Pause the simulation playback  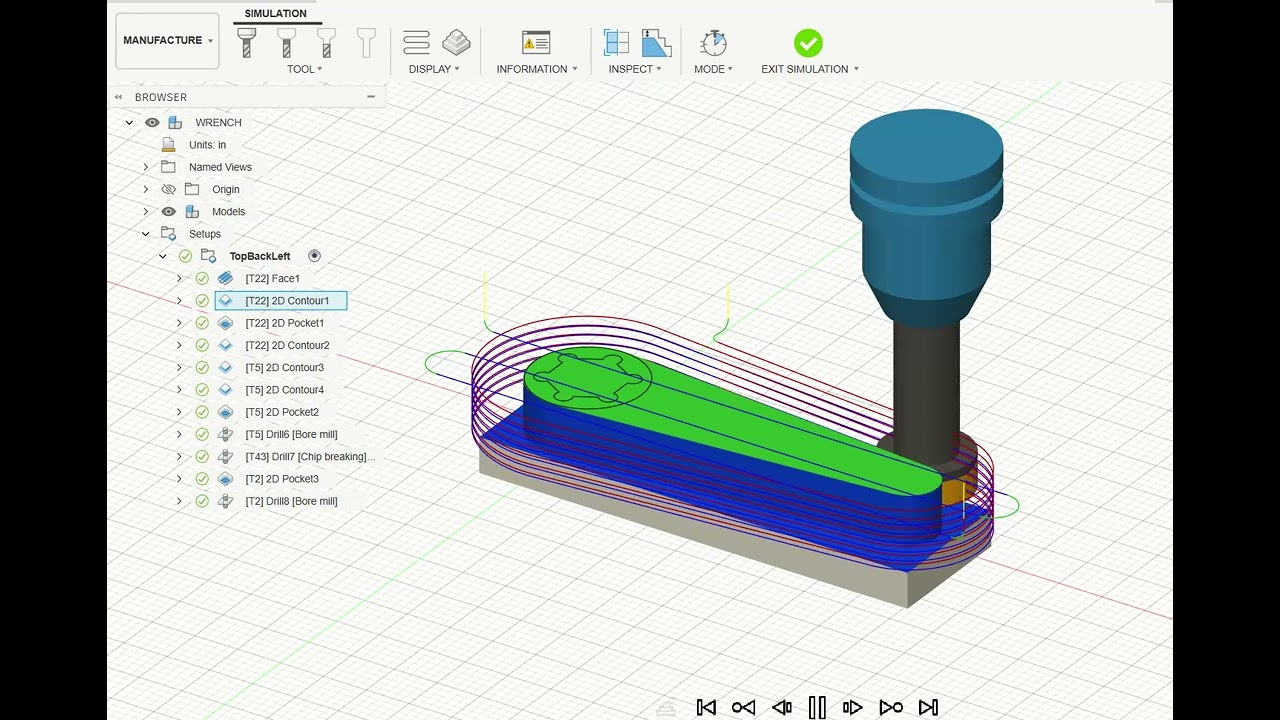817,707
